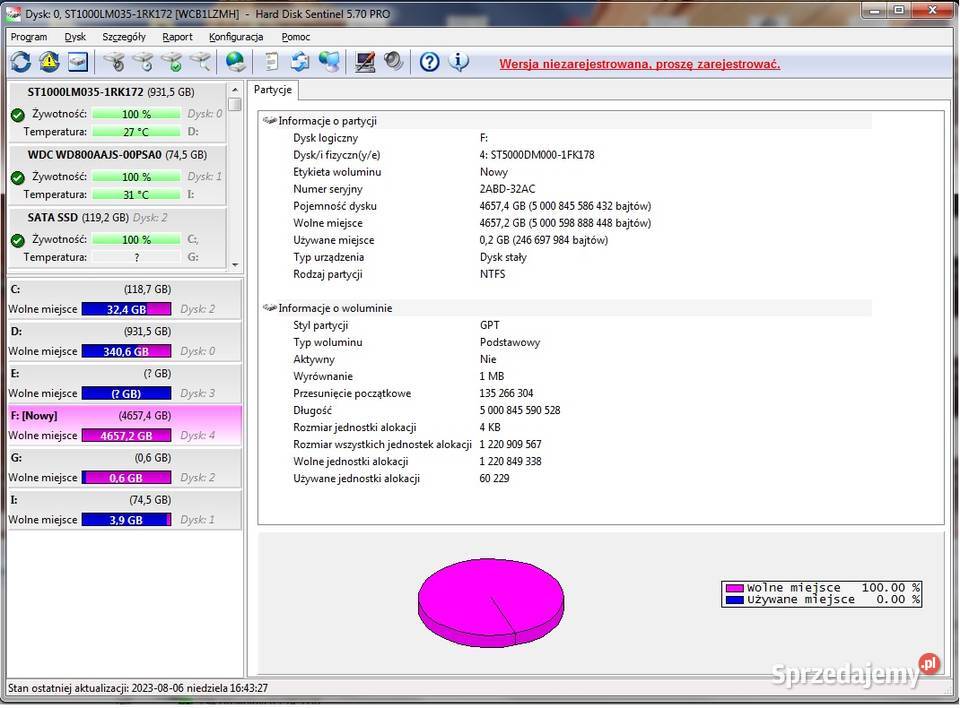Click the Typ woluminu value Podstawowy

(x=509, y=342)
